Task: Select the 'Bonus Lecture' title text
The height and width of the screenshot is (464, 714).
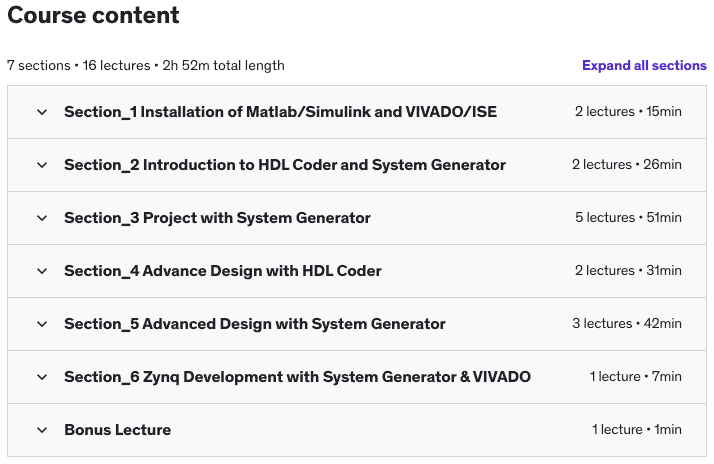Action: 117,430
